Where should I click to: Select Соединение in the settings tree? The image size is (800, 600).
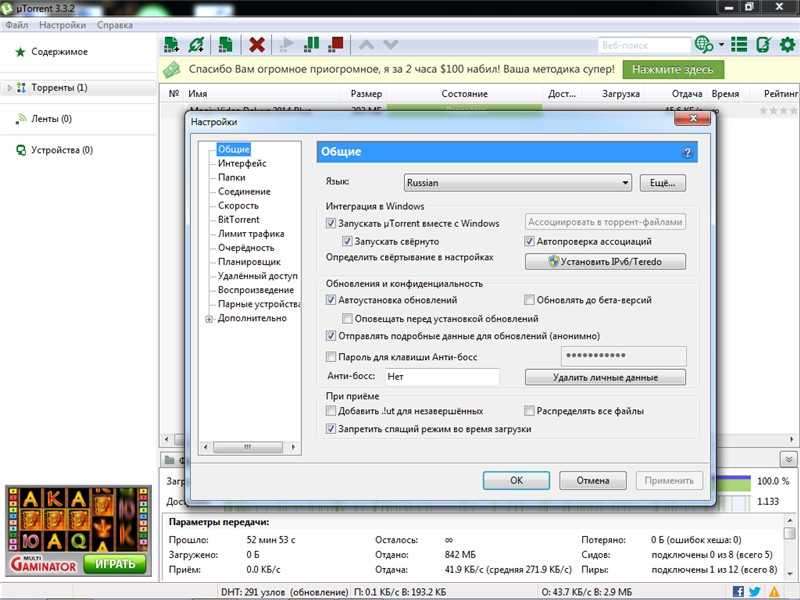coord(244,191)
